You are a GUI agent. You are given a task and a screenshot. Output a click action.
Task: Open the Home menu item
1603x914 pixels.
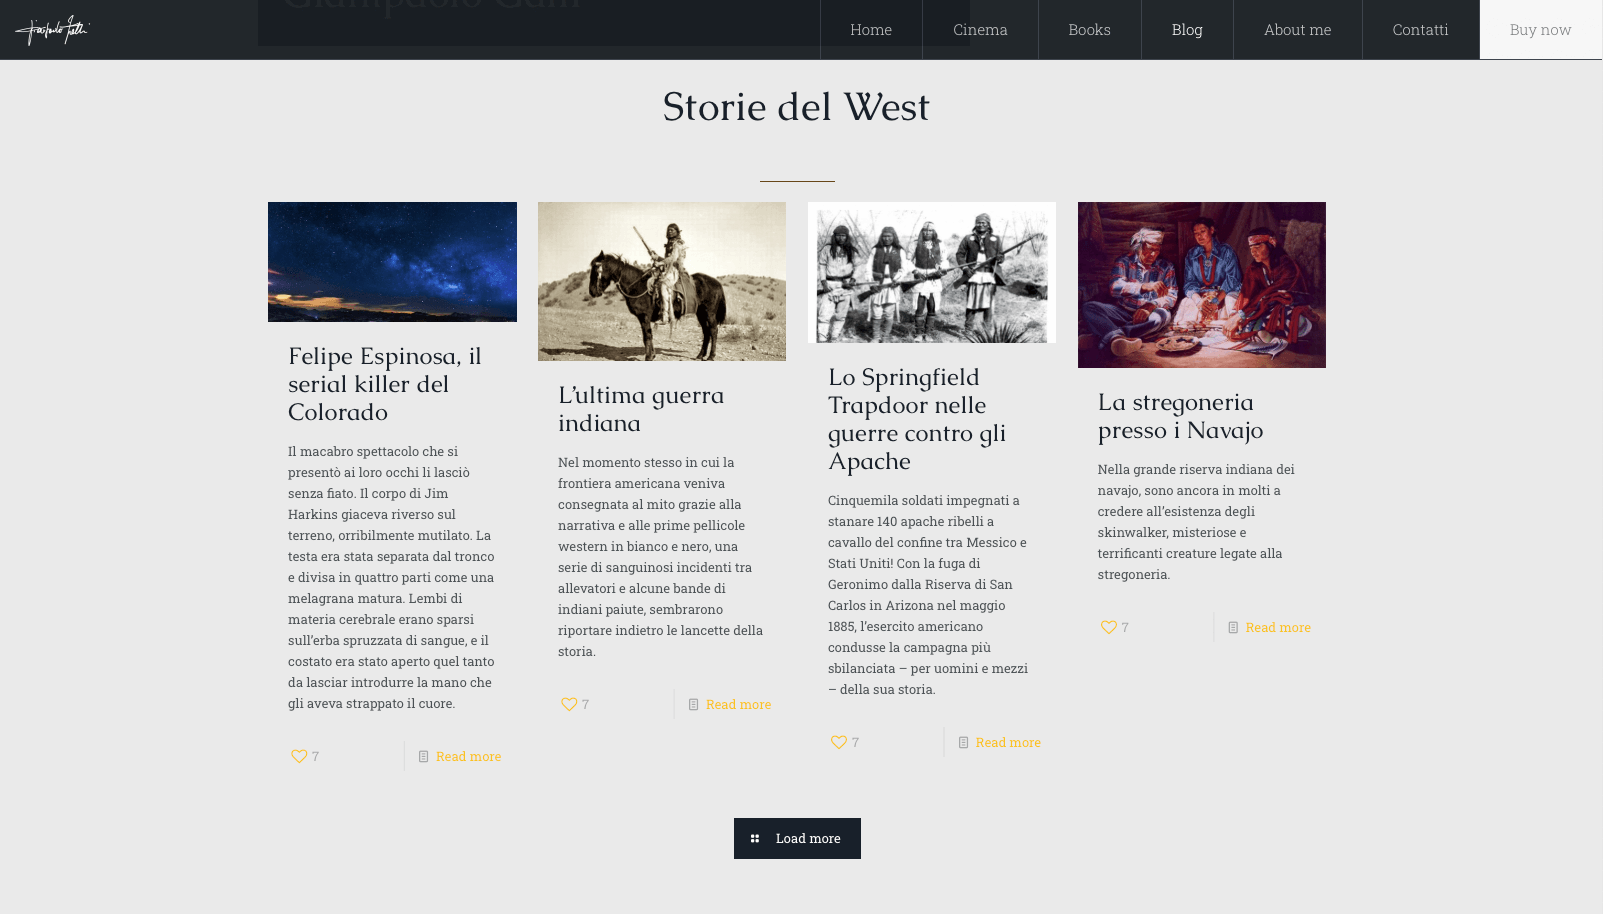pos(871,30)
